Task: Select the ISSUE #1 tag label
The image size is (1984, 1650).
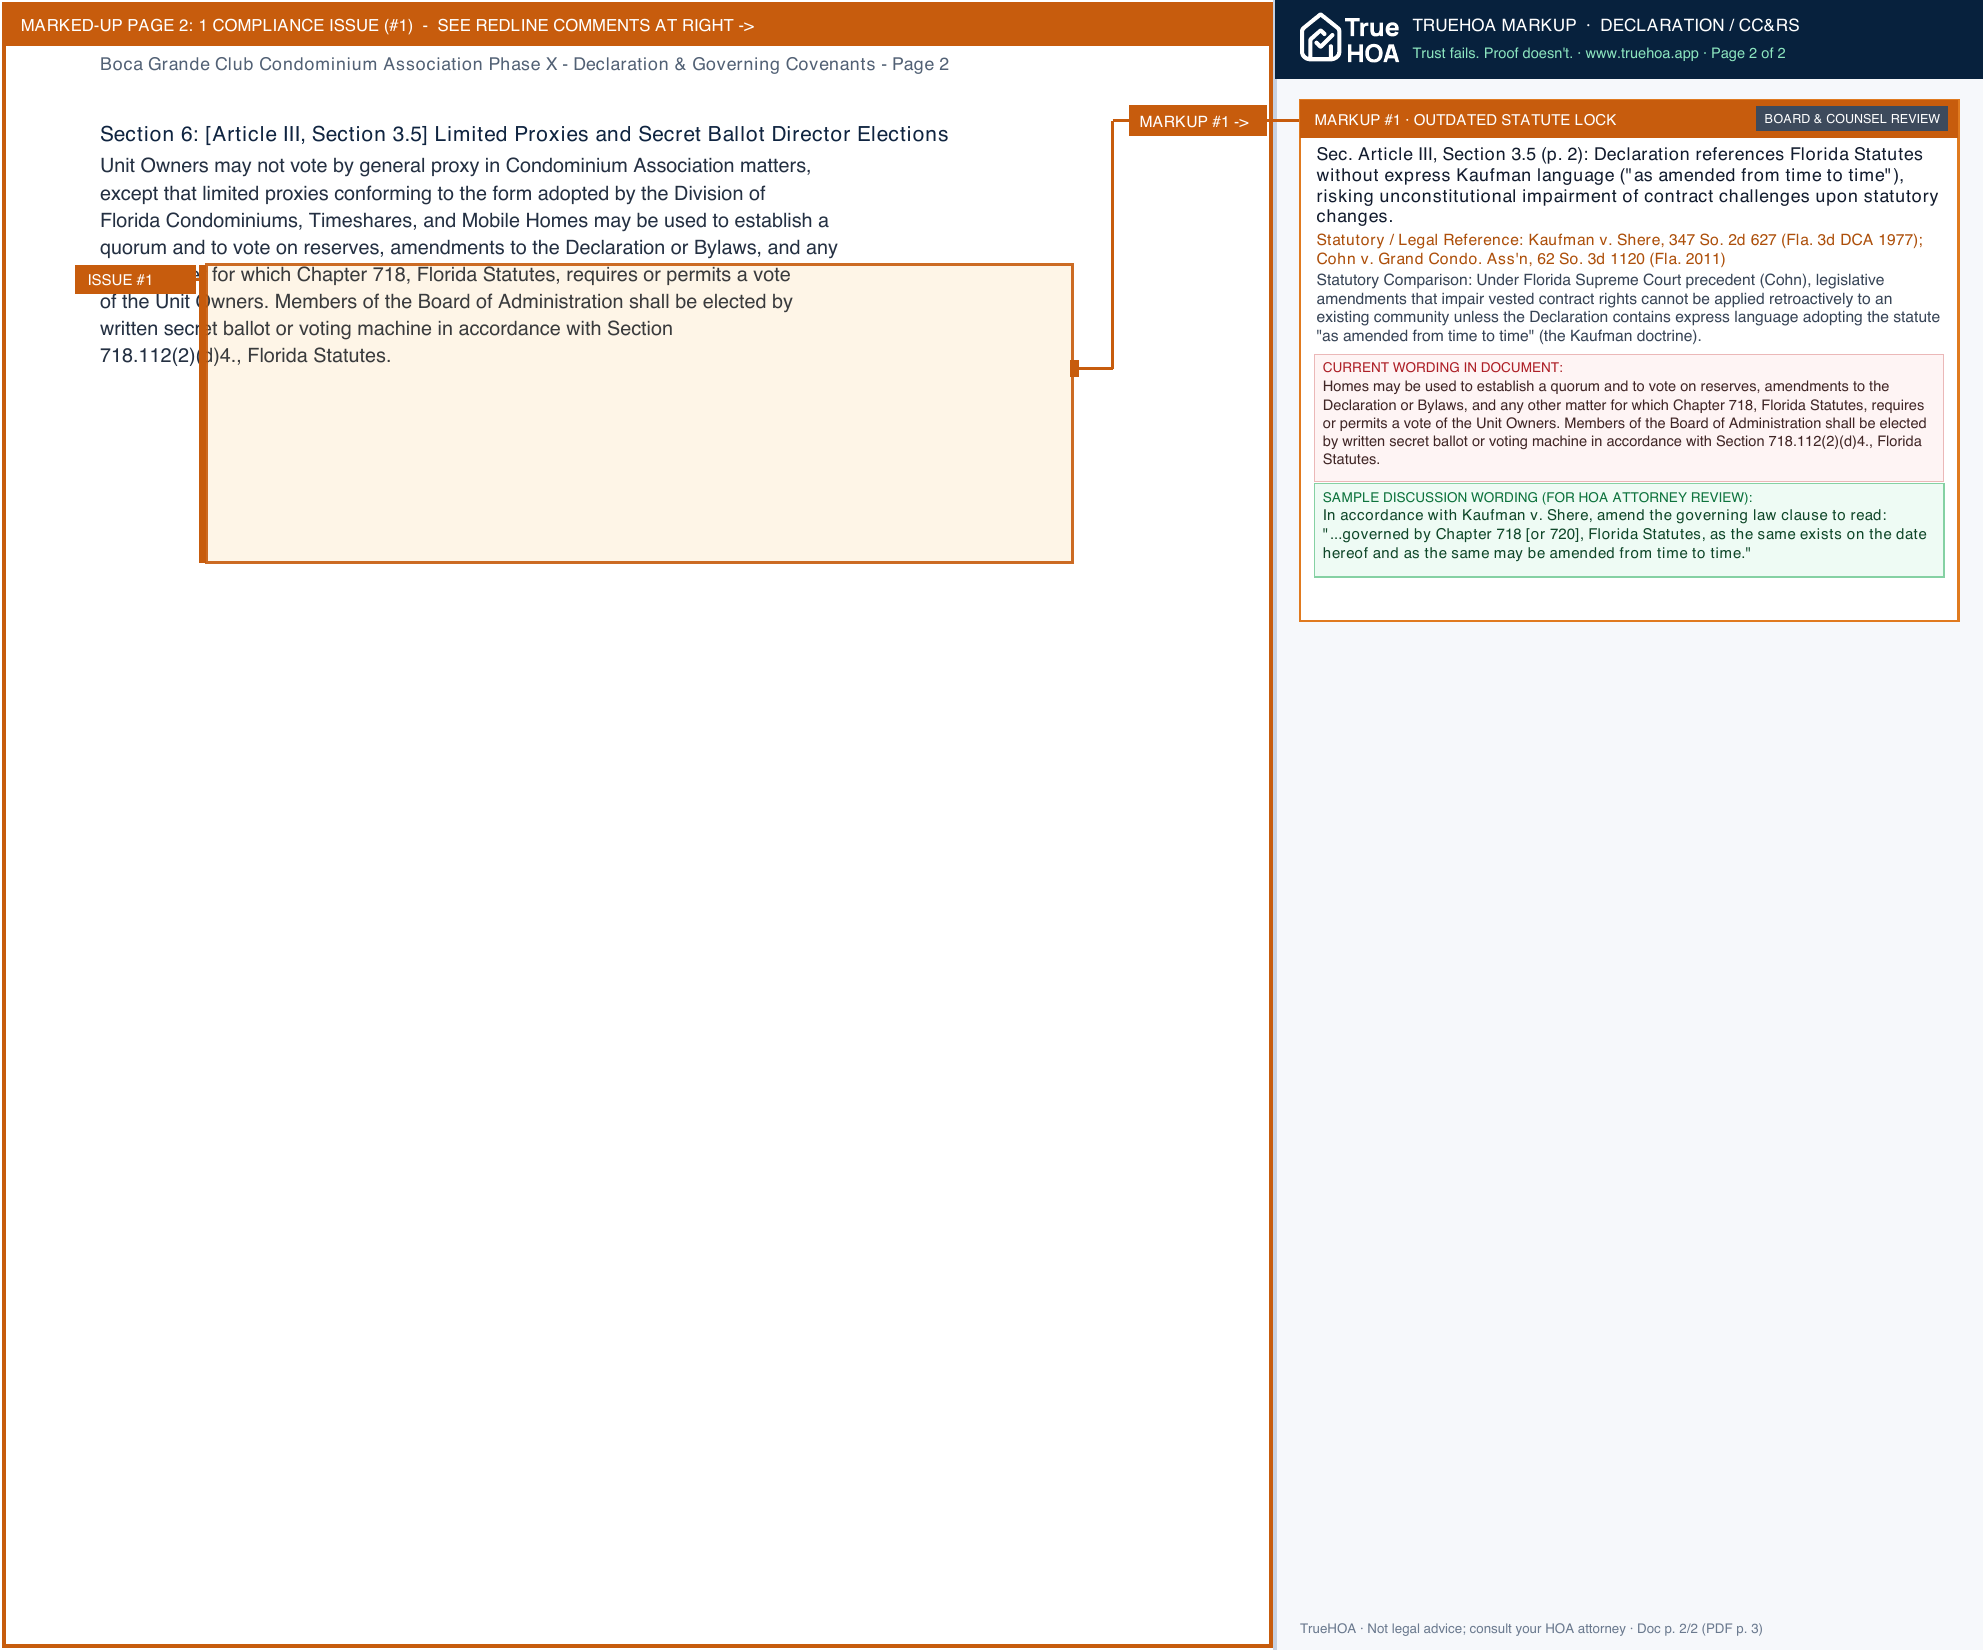Action: [135, 280]
